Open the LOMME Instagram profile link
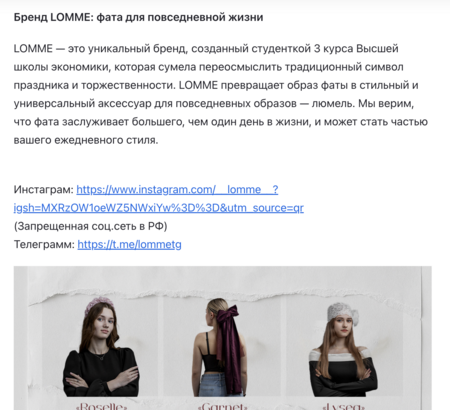This screenshot has width=450, height=410. (x=177, y=190)
